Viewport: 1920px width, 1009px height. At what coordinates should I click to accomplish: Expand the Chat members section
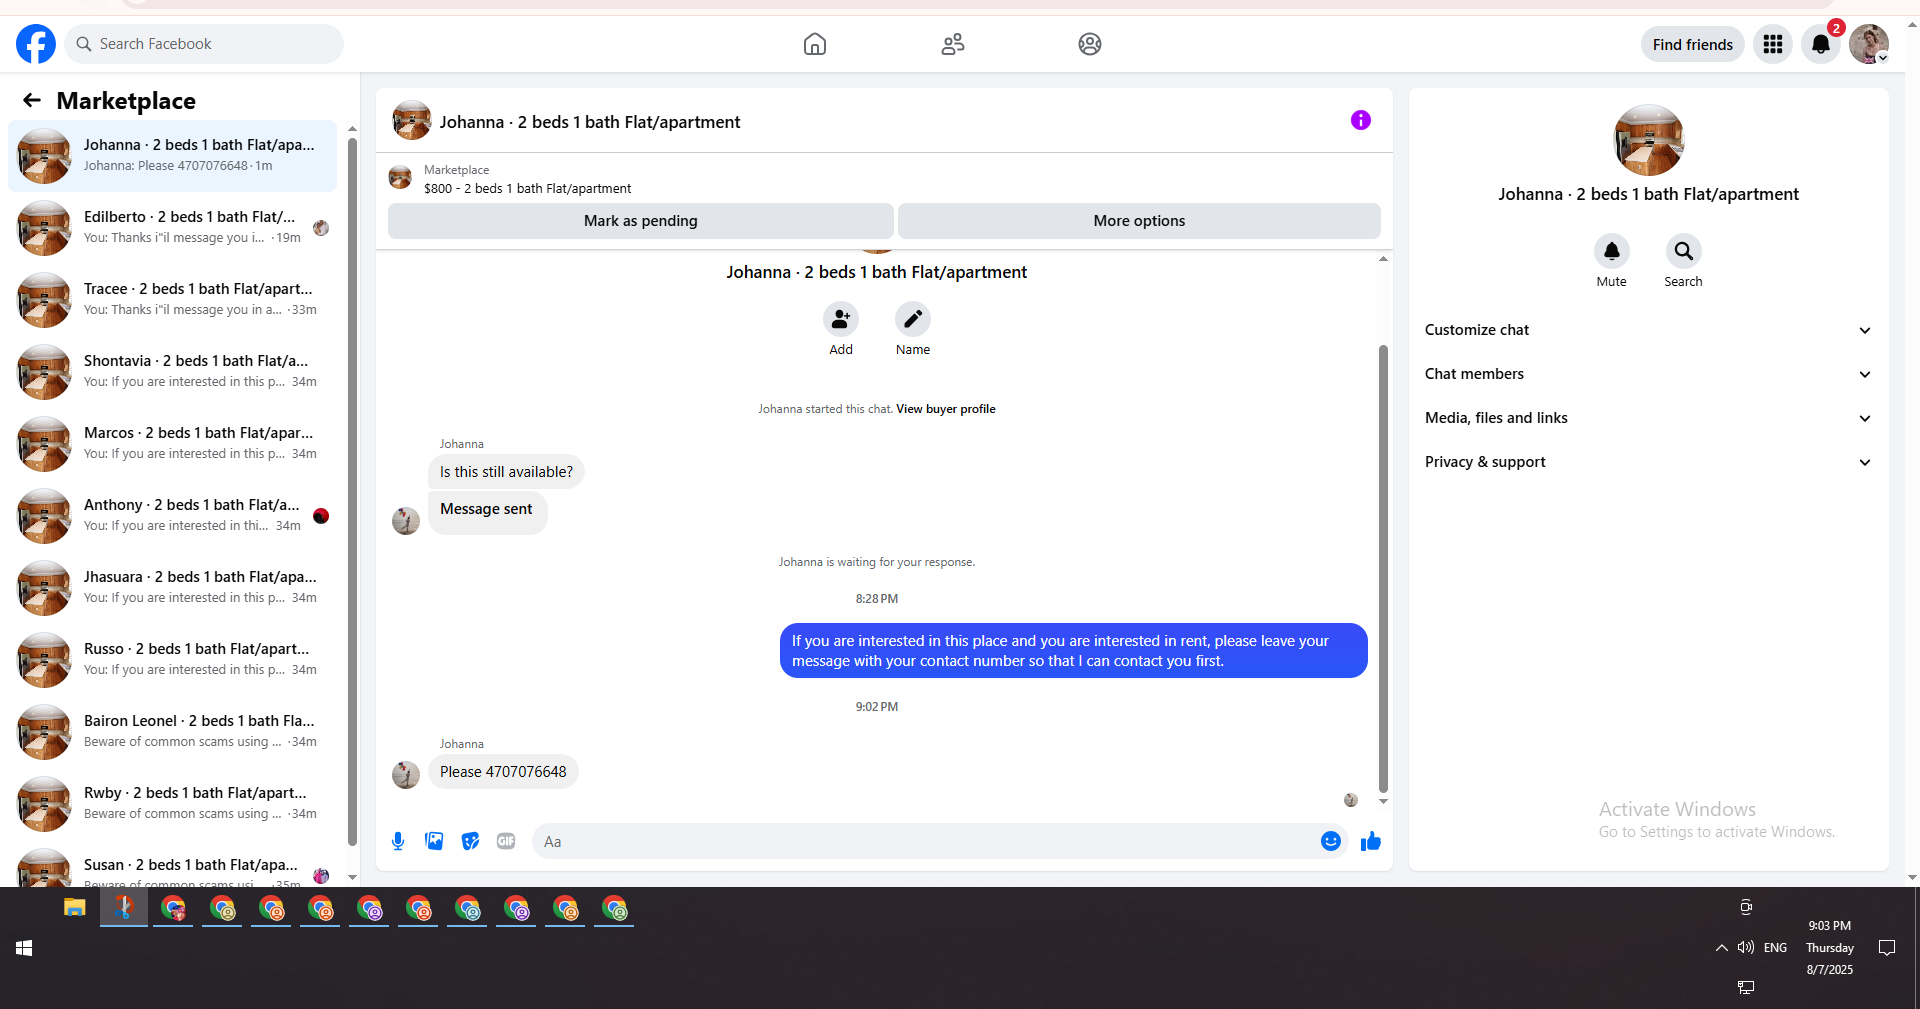coord(1649,374)
